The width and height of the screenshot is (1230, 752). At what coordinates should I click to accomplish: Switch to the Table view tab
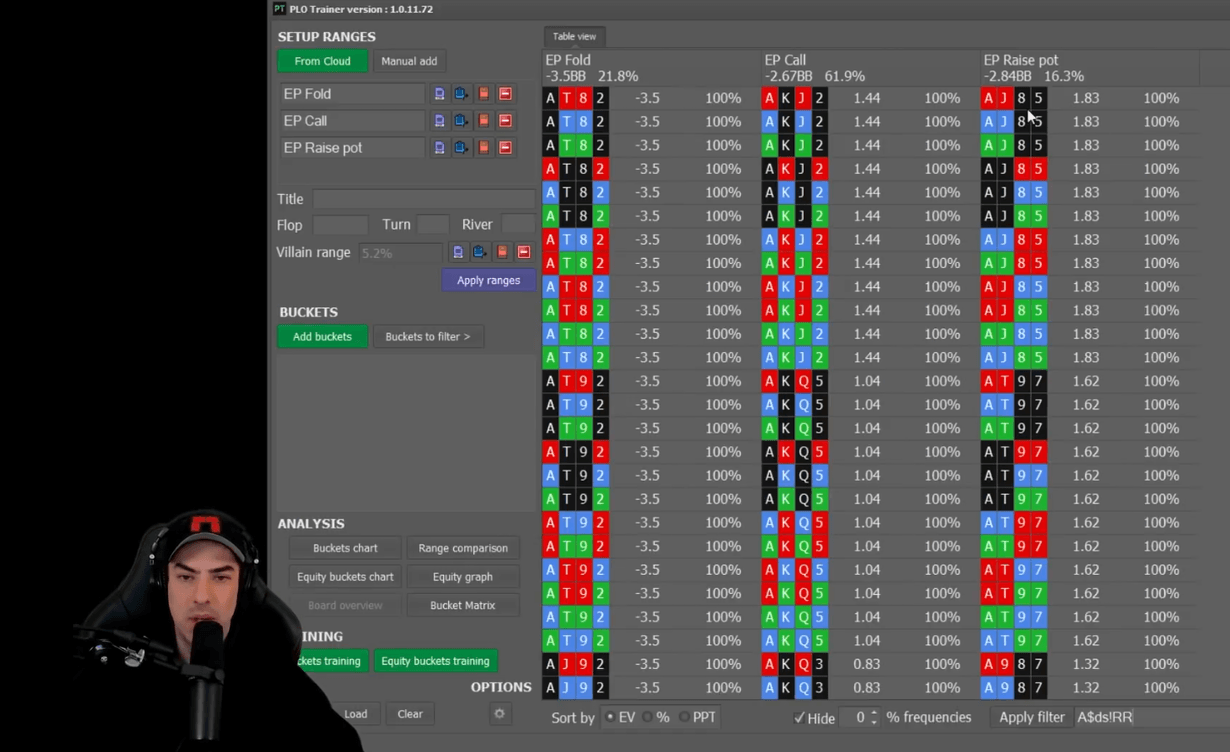pyautogui.click(x=574, y=37)
